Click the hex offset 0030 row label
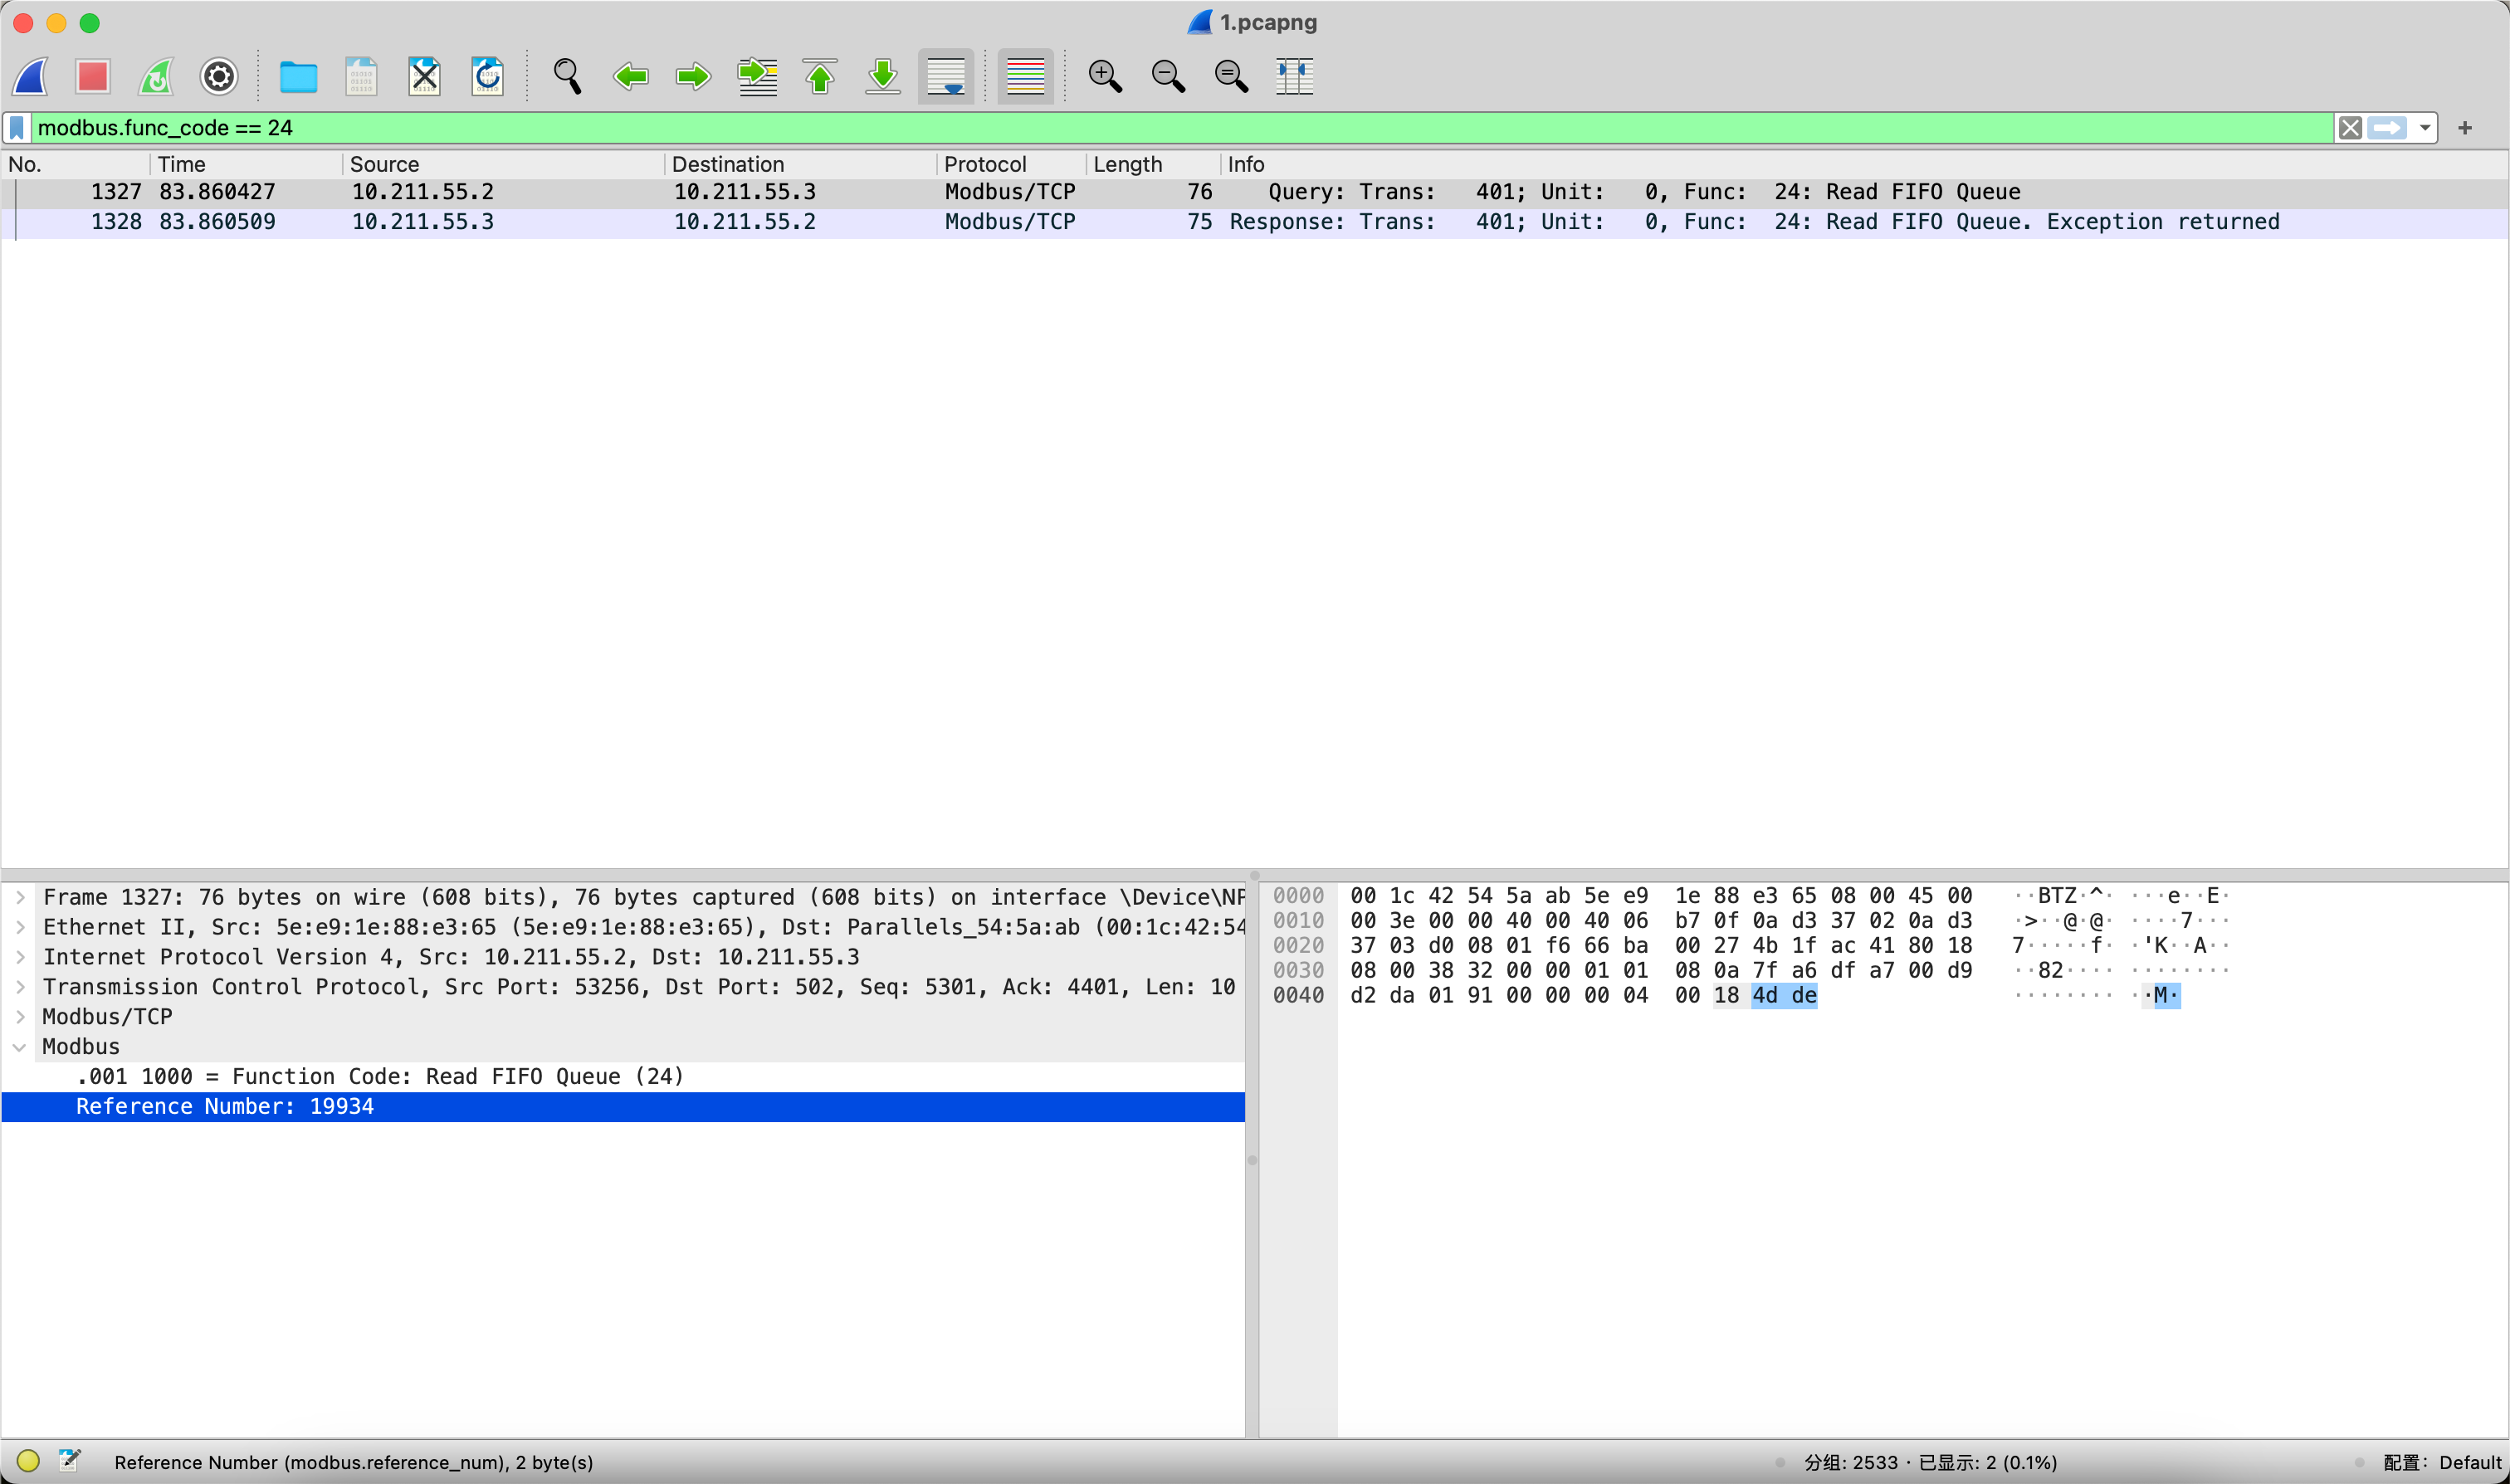2510x1484 pixels. tap(1298, 970)
